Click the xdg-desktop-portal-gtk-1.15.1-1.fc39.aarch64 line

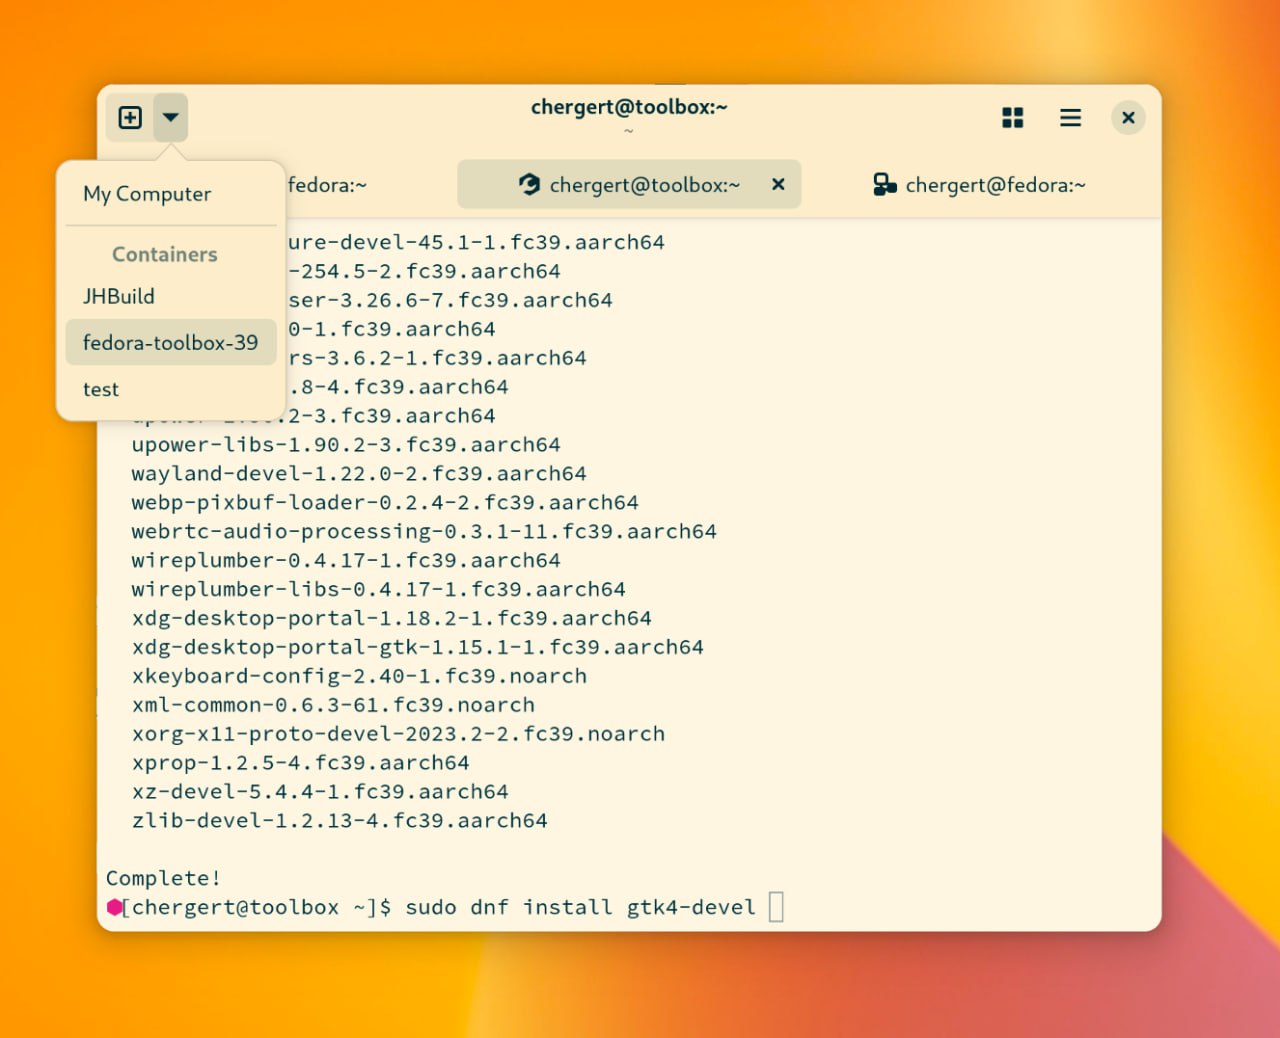pos(418,647)
